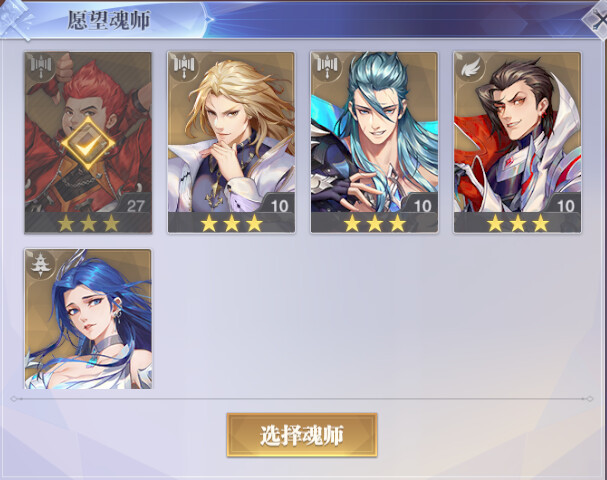Click class icon on red-haired card

(x=41, y=67)
